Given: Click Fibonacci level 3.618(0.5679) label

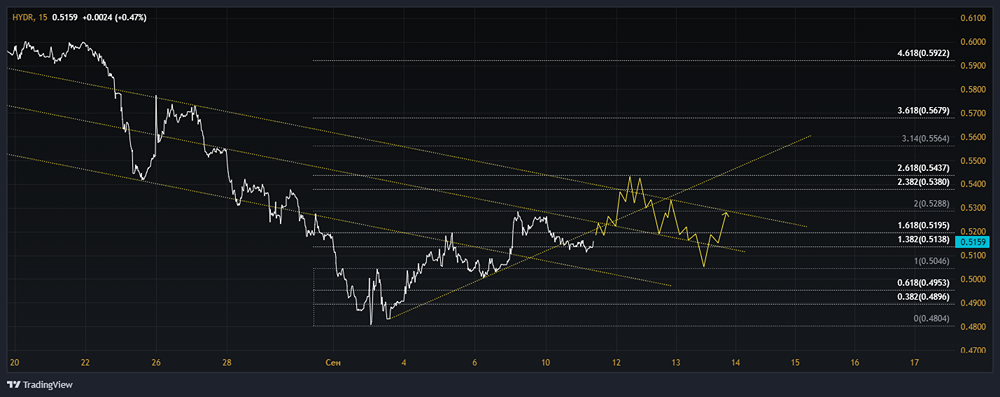Looking at the screenshot, I should [x=924, y=110].
